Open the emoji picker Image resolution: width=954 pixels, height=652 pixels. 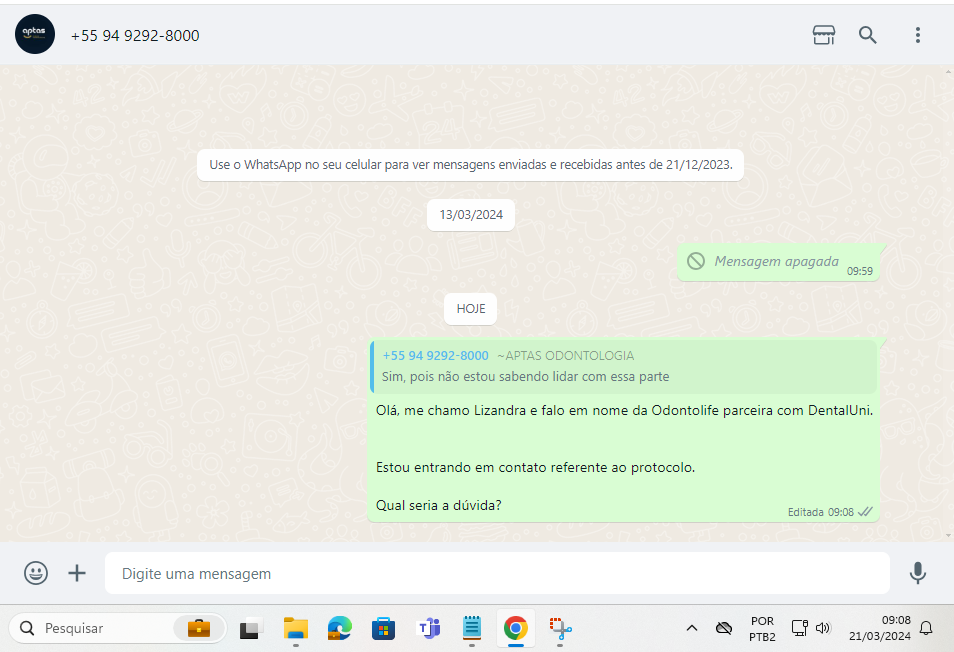click(36, 573)
